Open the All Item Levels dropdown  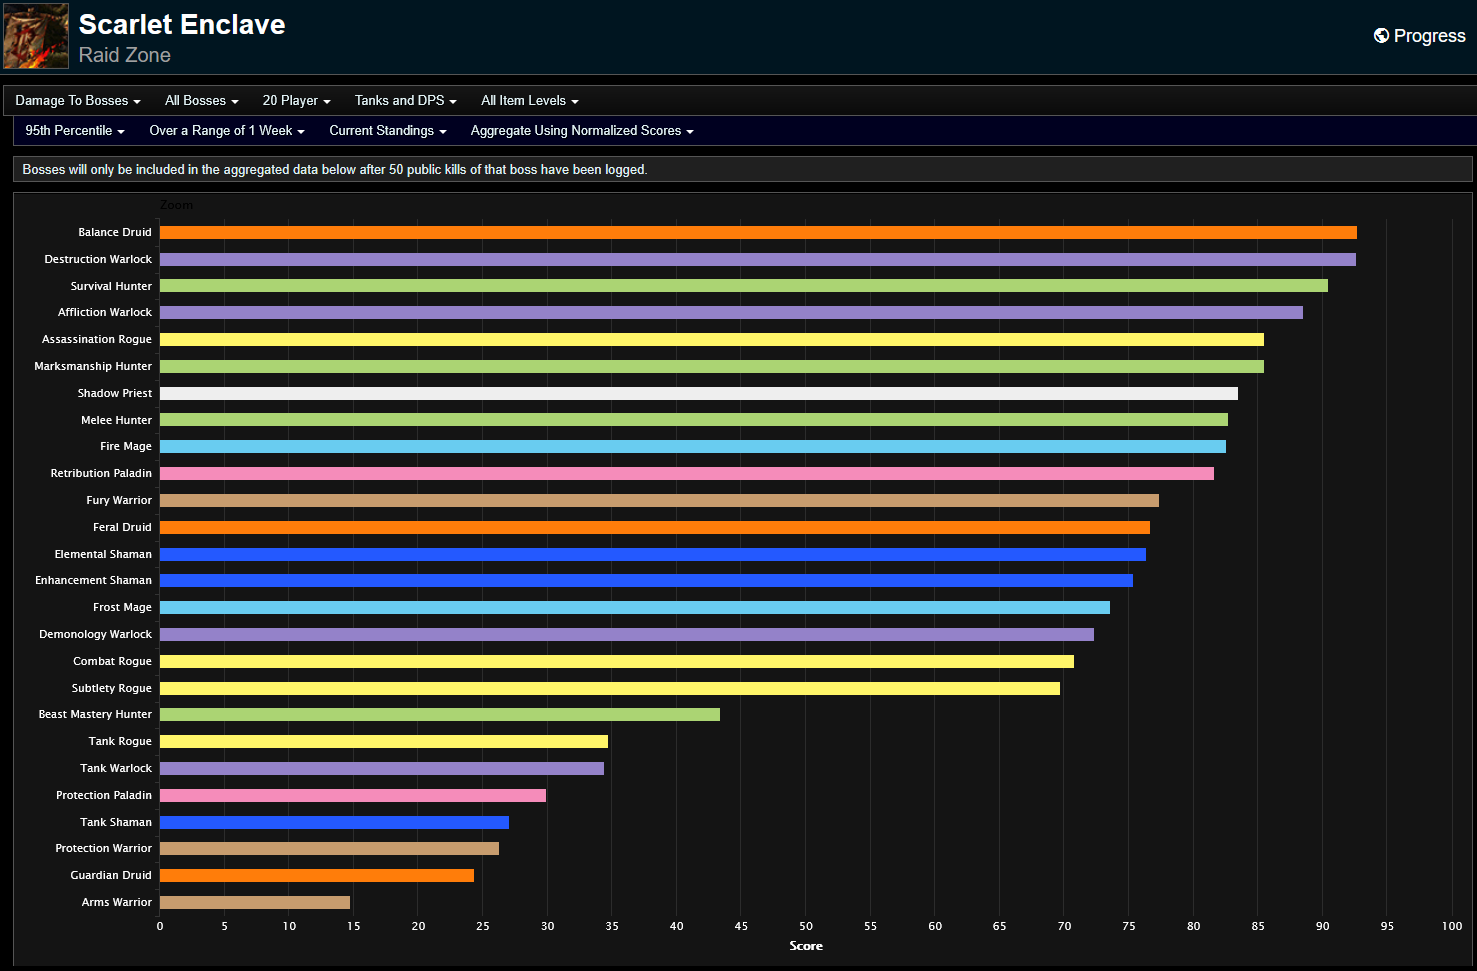529,100
